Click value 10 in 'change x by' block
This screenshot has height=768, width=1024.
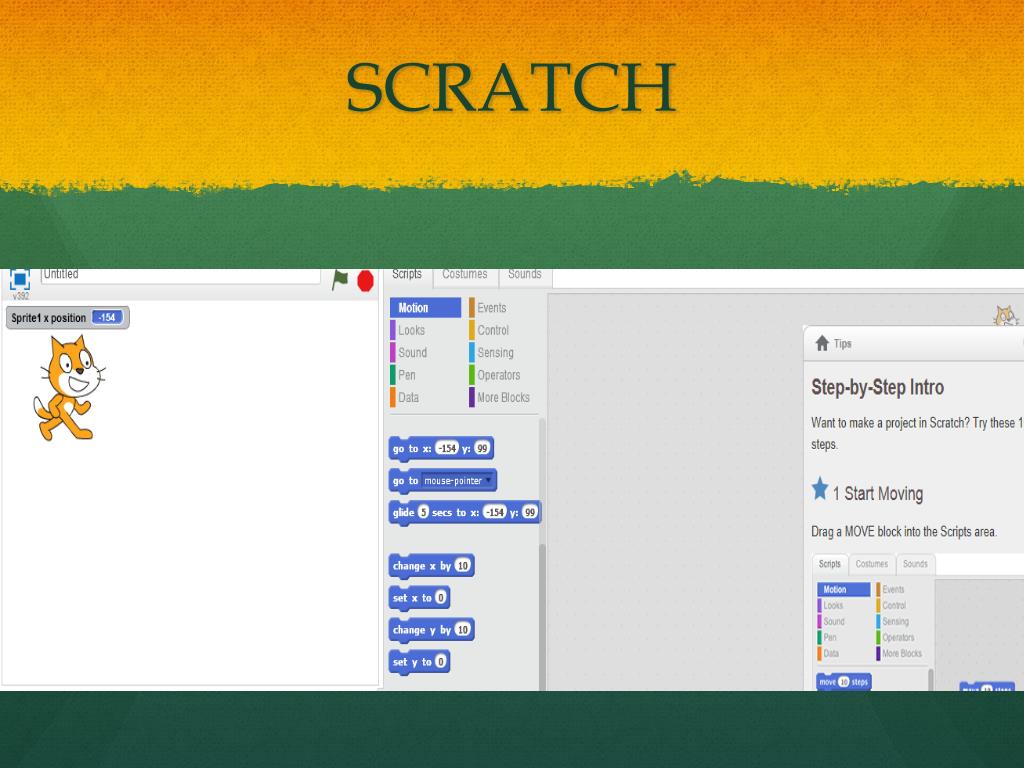[462, 566]
